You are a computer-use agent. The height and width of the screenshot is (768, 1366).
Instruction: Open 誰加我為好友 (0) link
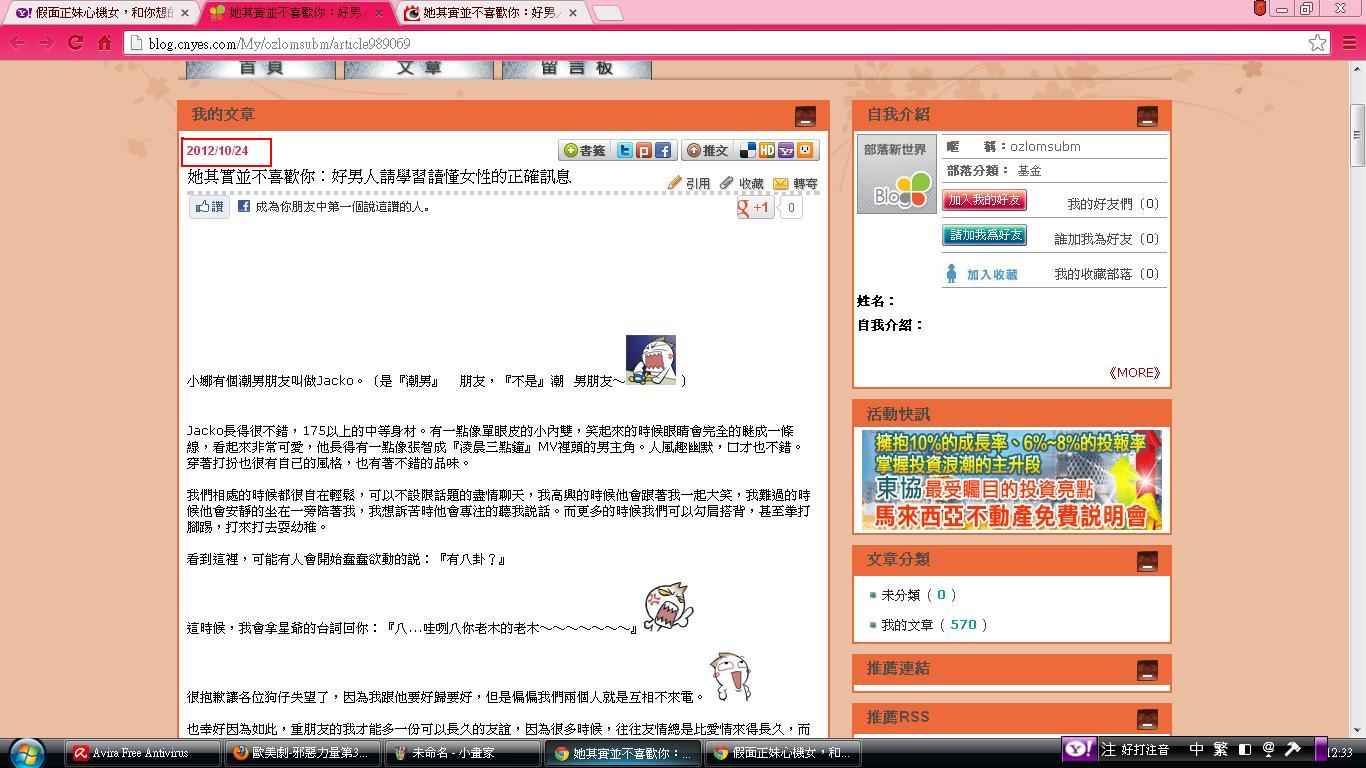click(x=1106, y=239)
